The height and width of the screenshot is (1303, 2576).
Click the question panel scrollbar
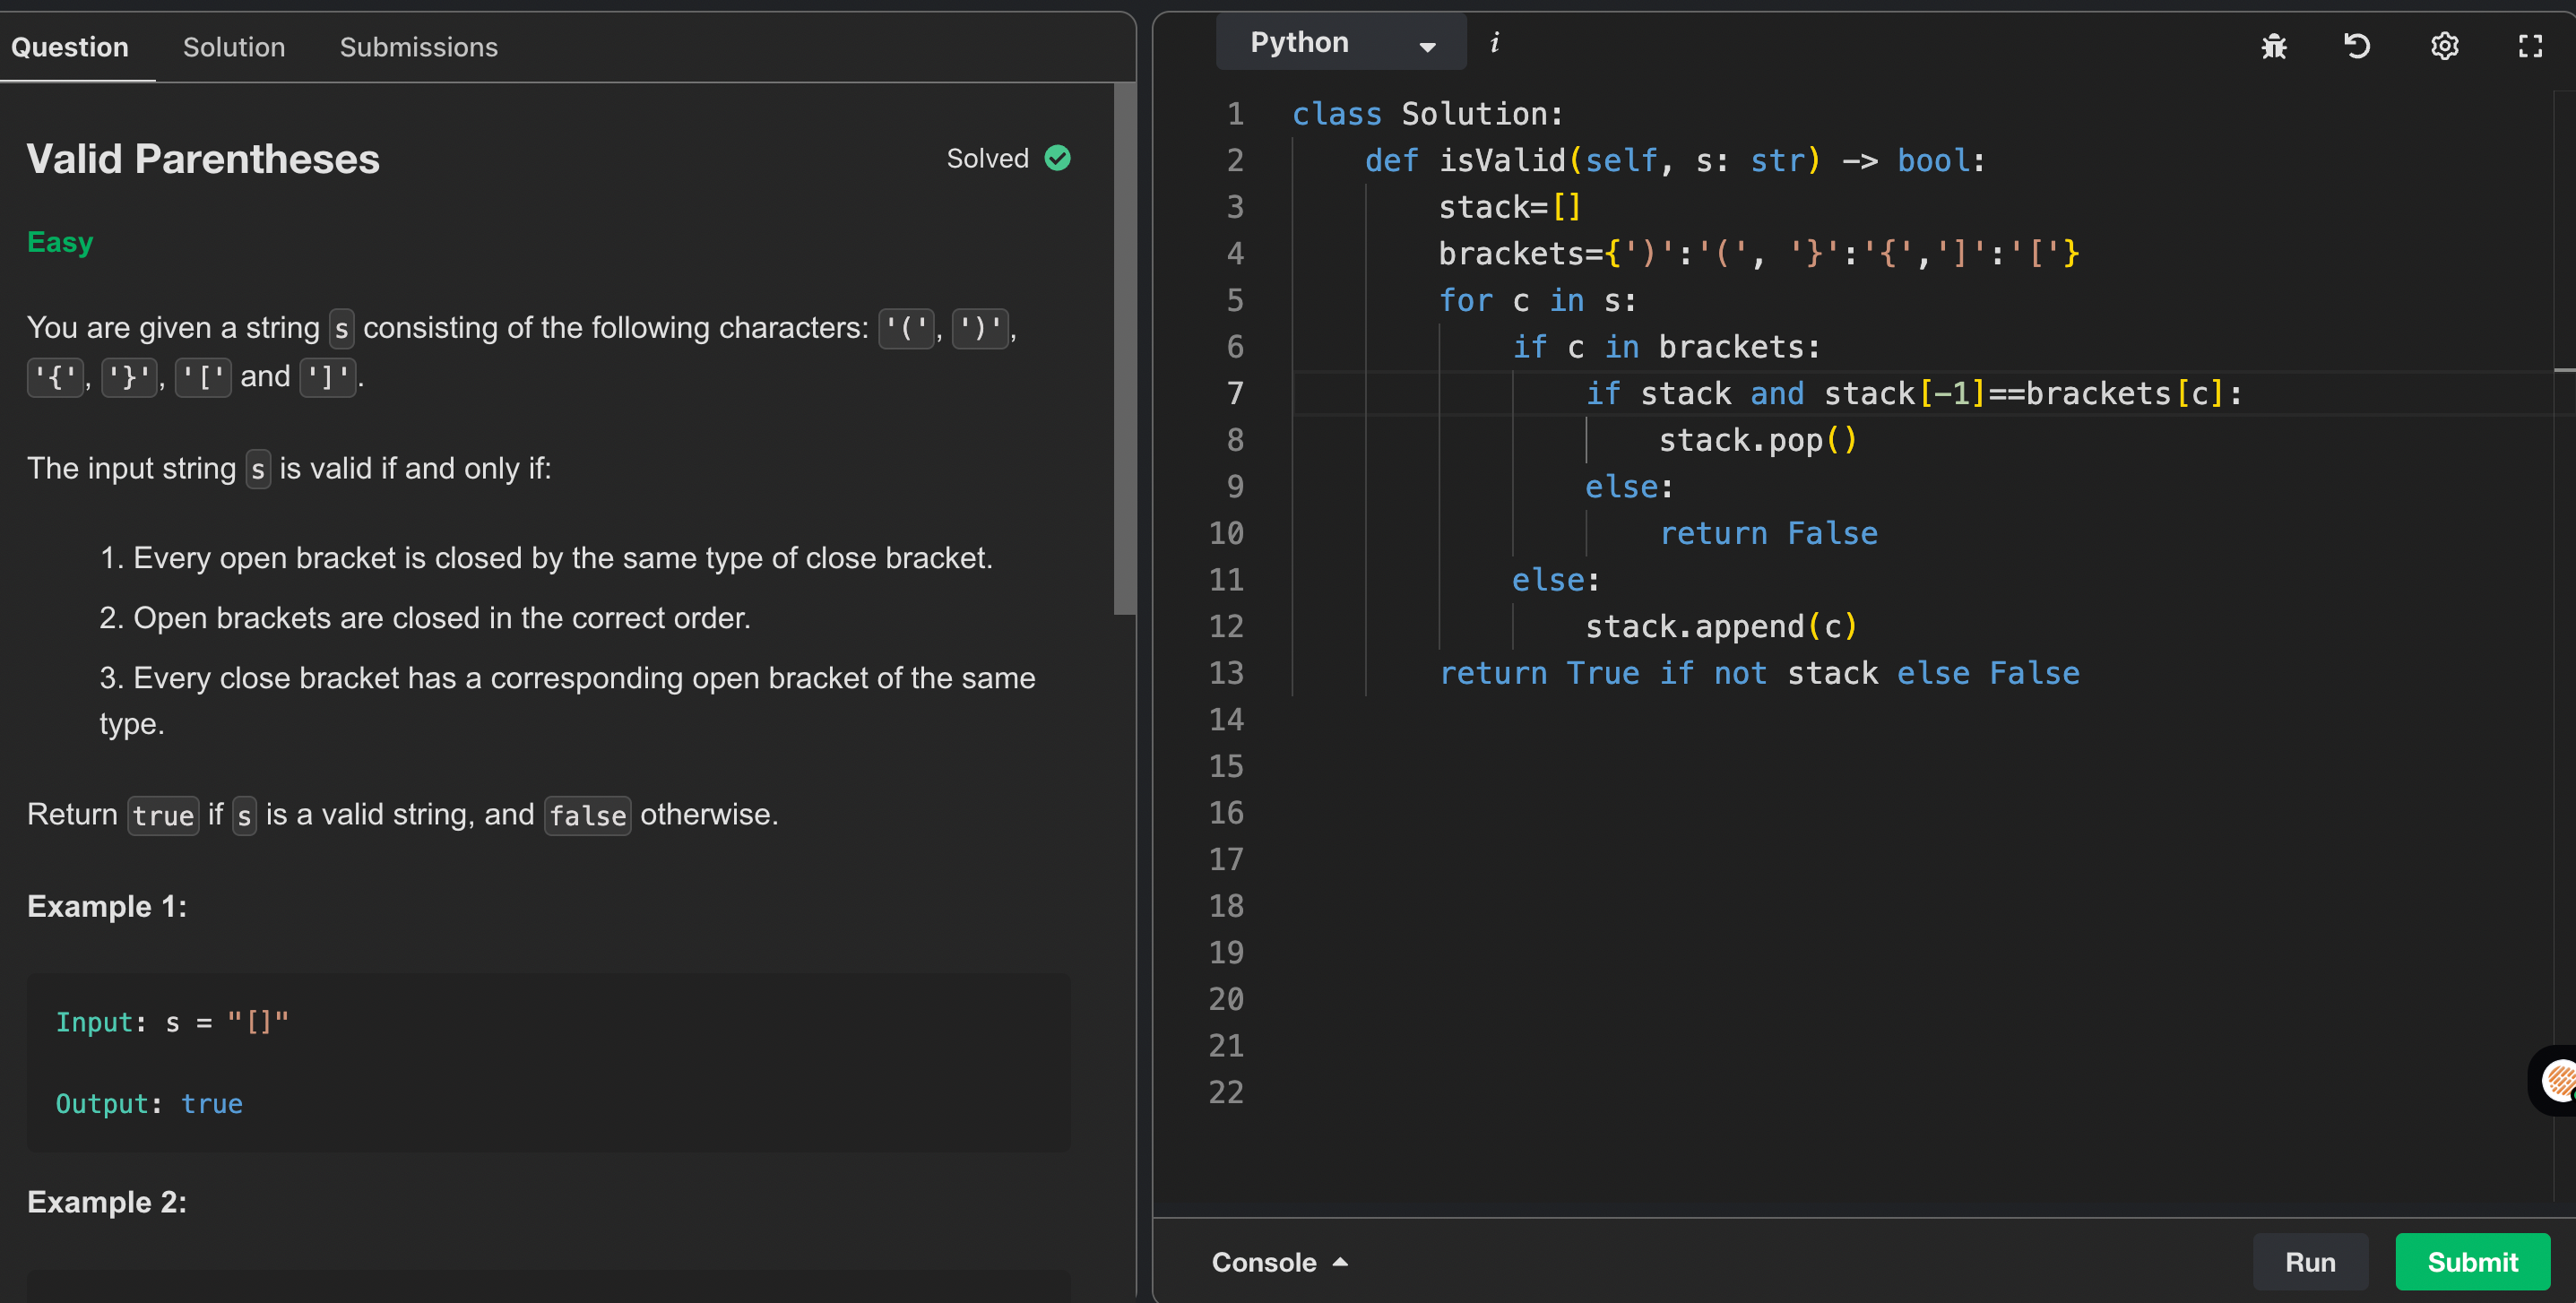pos(1124,350)
